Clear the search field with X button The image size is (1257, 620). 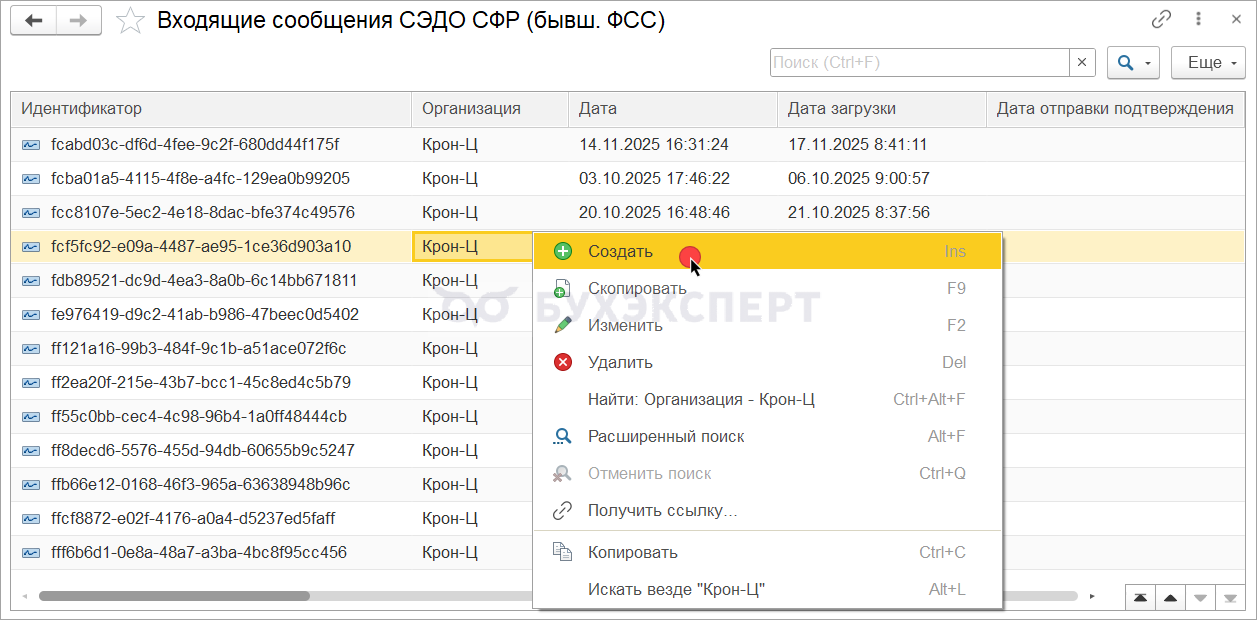[x=1082, y=63]
